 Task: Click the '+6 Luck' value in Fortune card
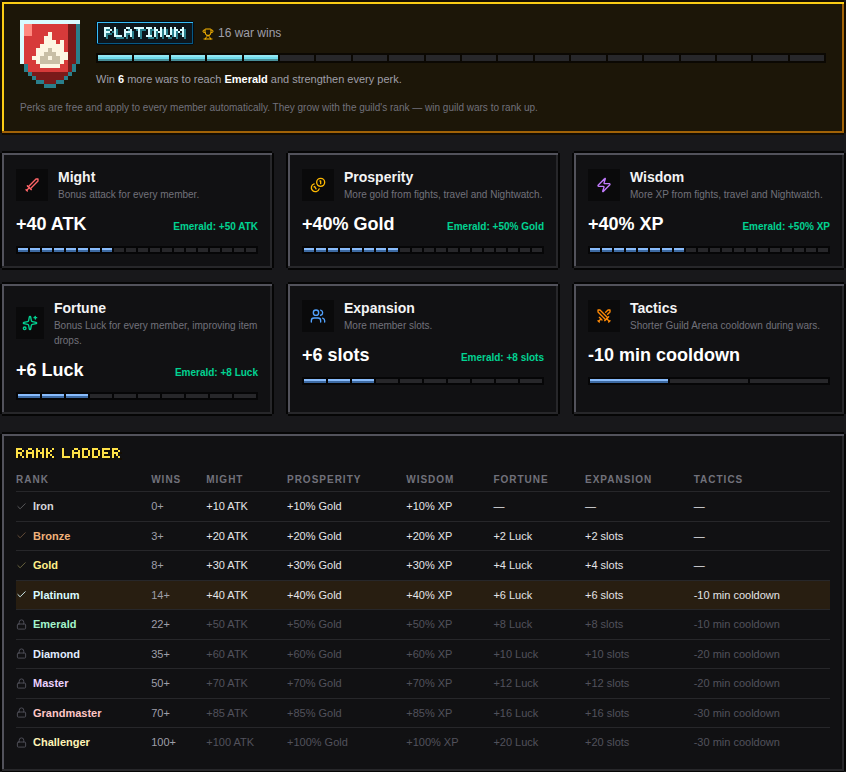point(50,370)
